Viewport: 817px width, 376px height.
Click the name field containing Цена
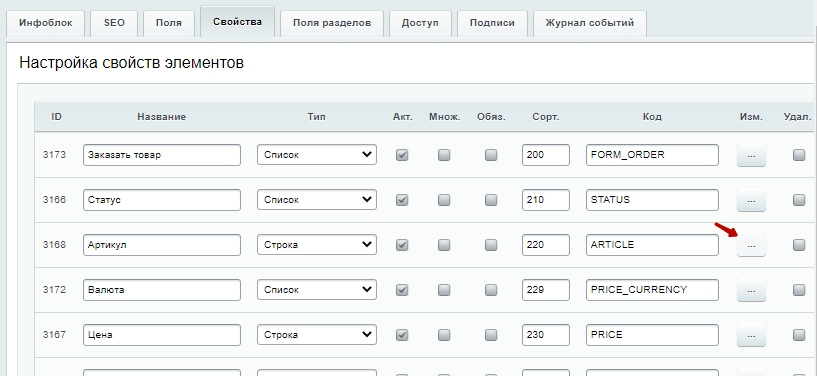click(162, 335)
